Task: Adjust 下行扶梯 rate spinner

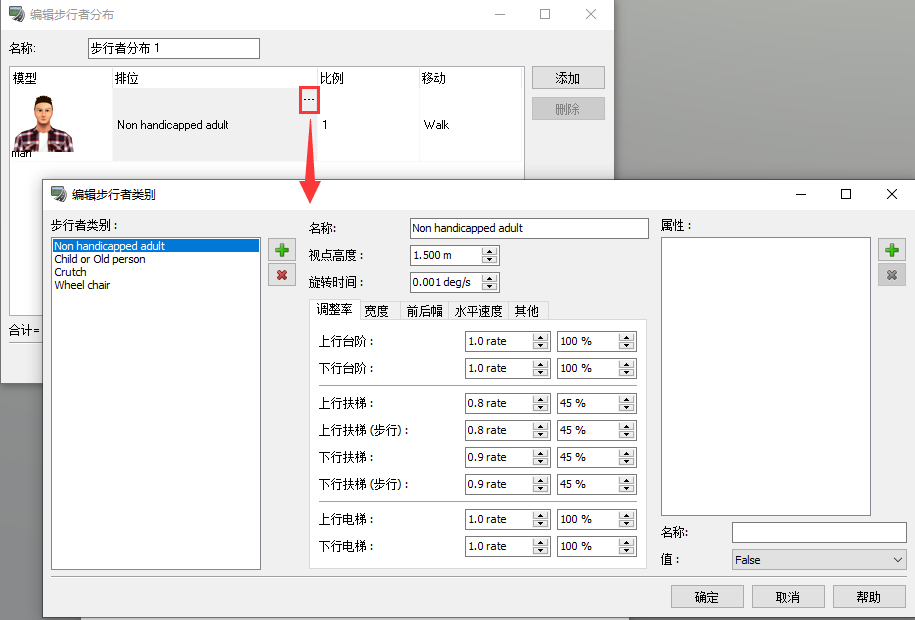Action: (x=540, y=457)
